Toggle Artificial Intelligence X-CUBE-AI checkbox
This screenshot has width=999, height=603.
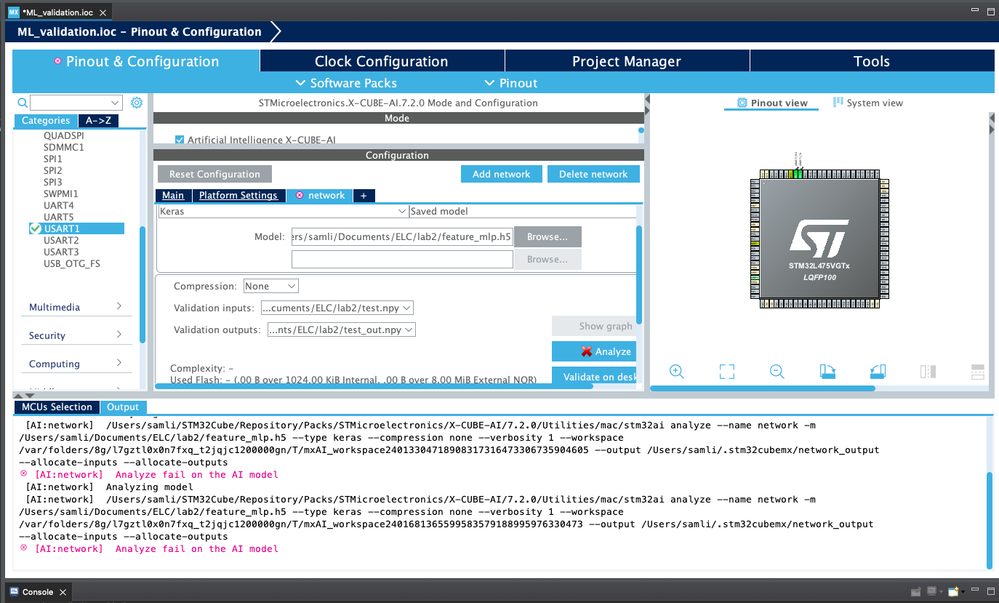point(179,140)
